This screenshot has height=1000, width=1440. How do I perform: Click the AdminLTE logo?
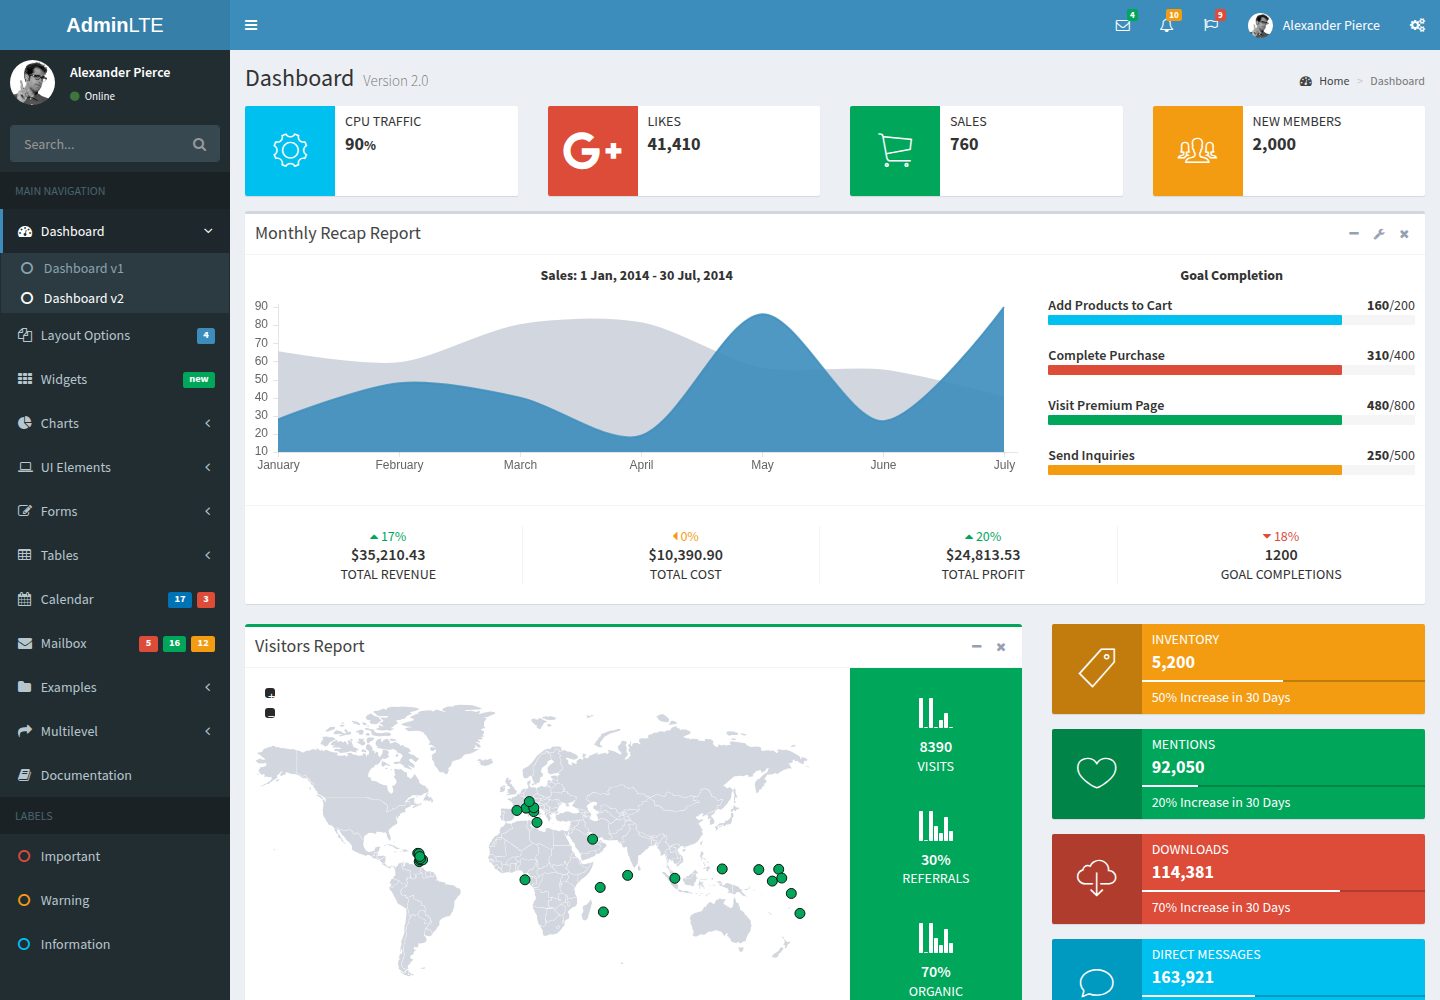point(115,25)
